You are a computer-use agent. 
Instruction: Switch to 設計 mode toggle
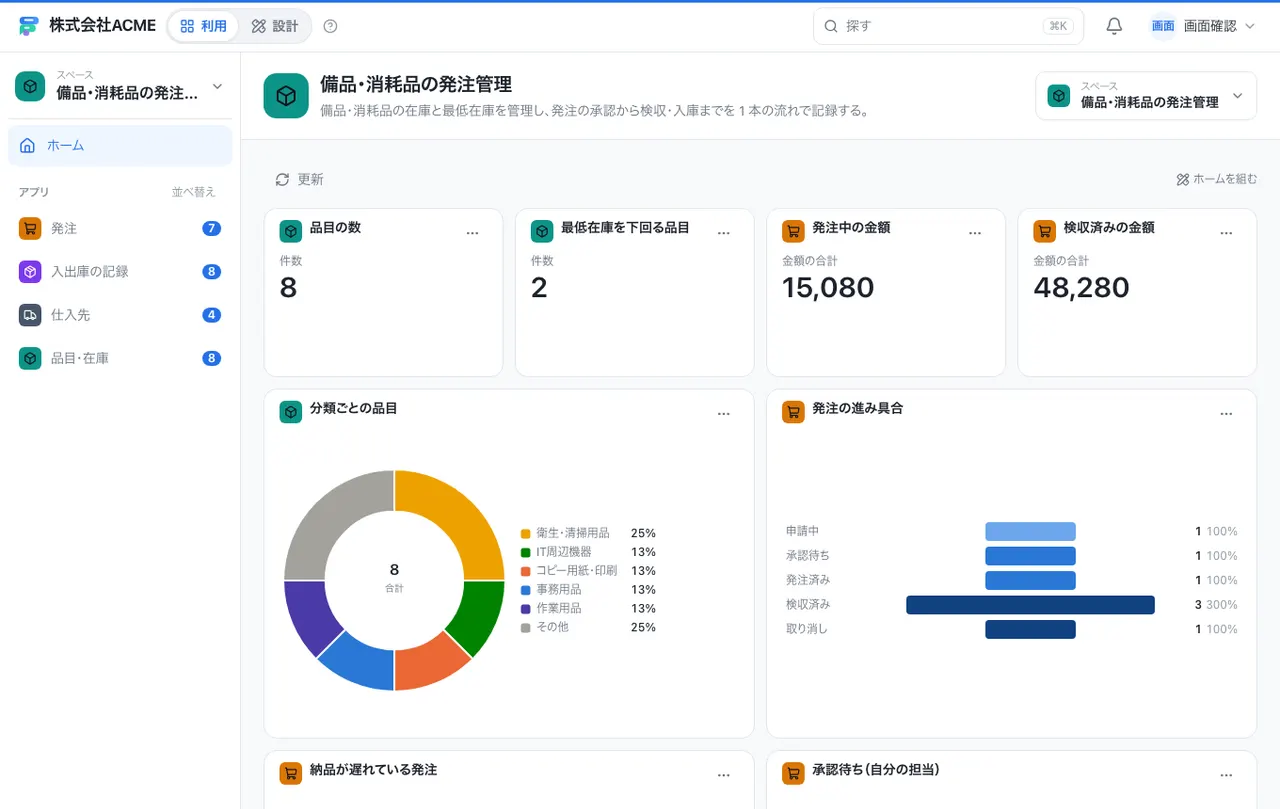point(275,26)
